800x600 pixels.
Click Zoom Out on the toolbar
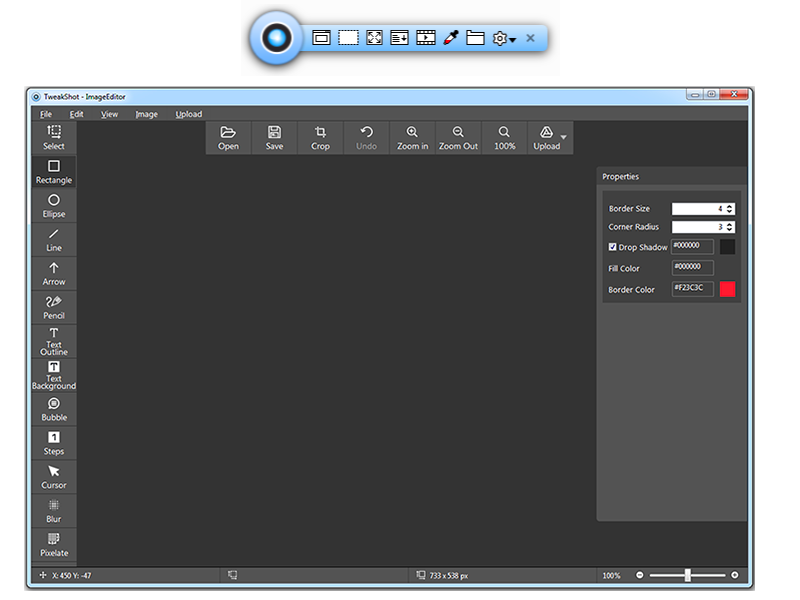tap(458, 138)
